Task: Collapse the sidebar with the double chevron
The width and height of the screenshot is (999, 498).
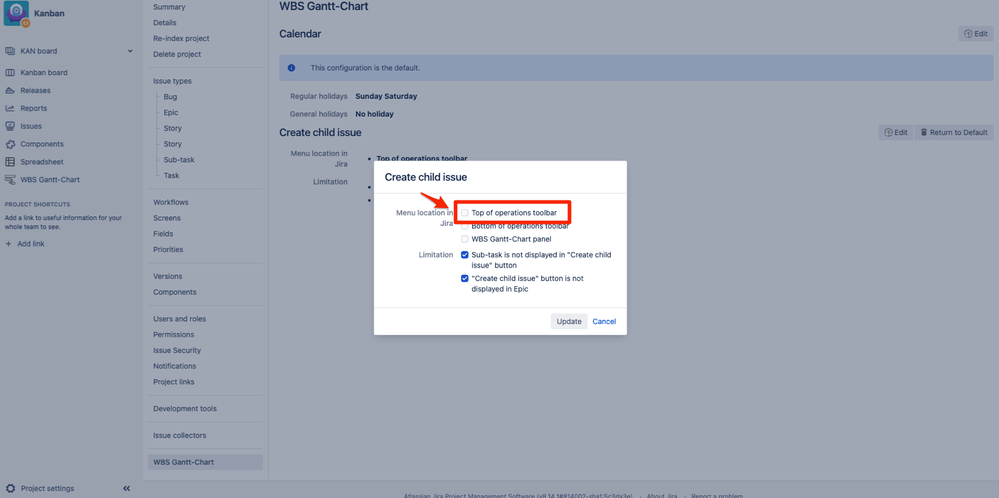Action: [126, 488]
